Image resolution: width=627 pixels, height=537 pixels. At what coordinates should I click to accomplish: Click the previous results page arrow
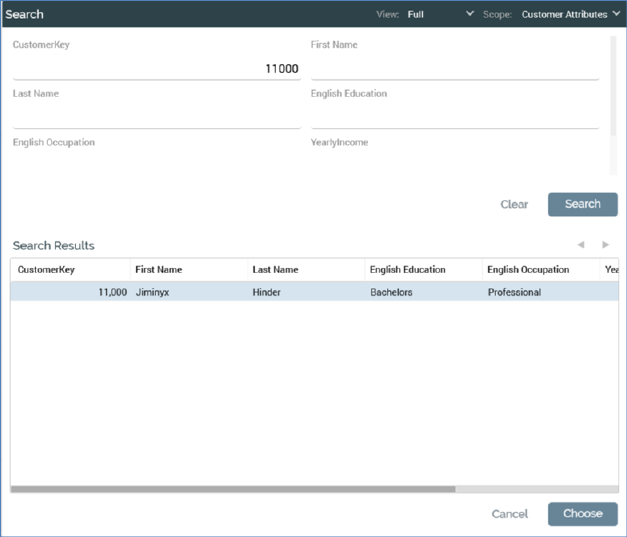click(581, 245)
